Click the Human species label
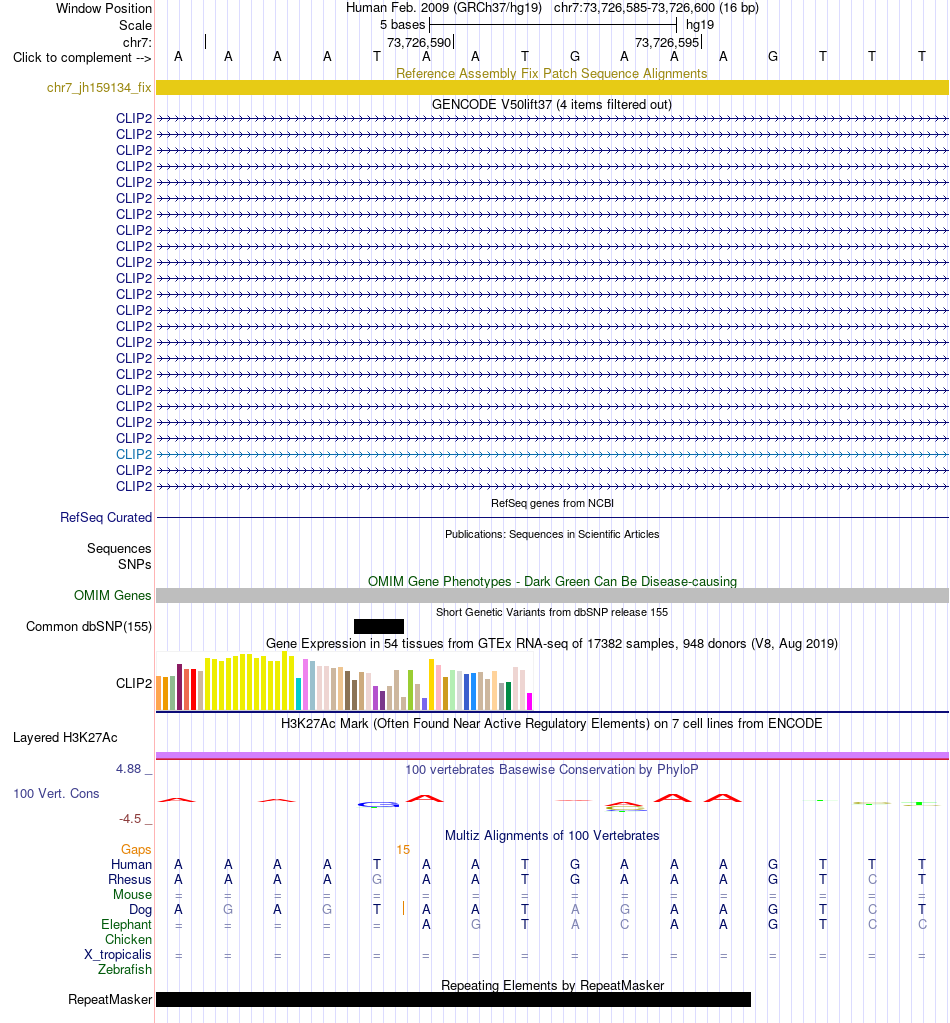Viewport: 950px width, 1023px height. coord(131,864)
